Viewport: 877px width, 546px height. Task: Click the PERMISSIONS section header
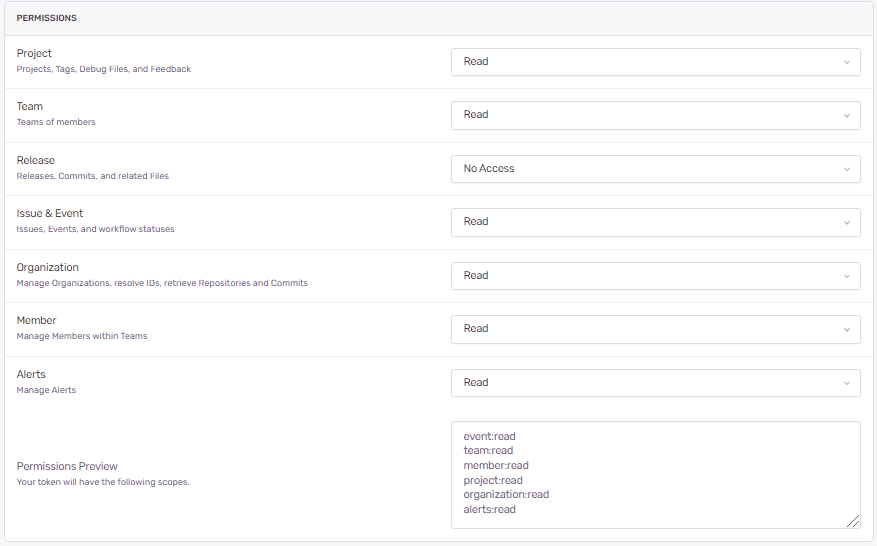[46, 18]
